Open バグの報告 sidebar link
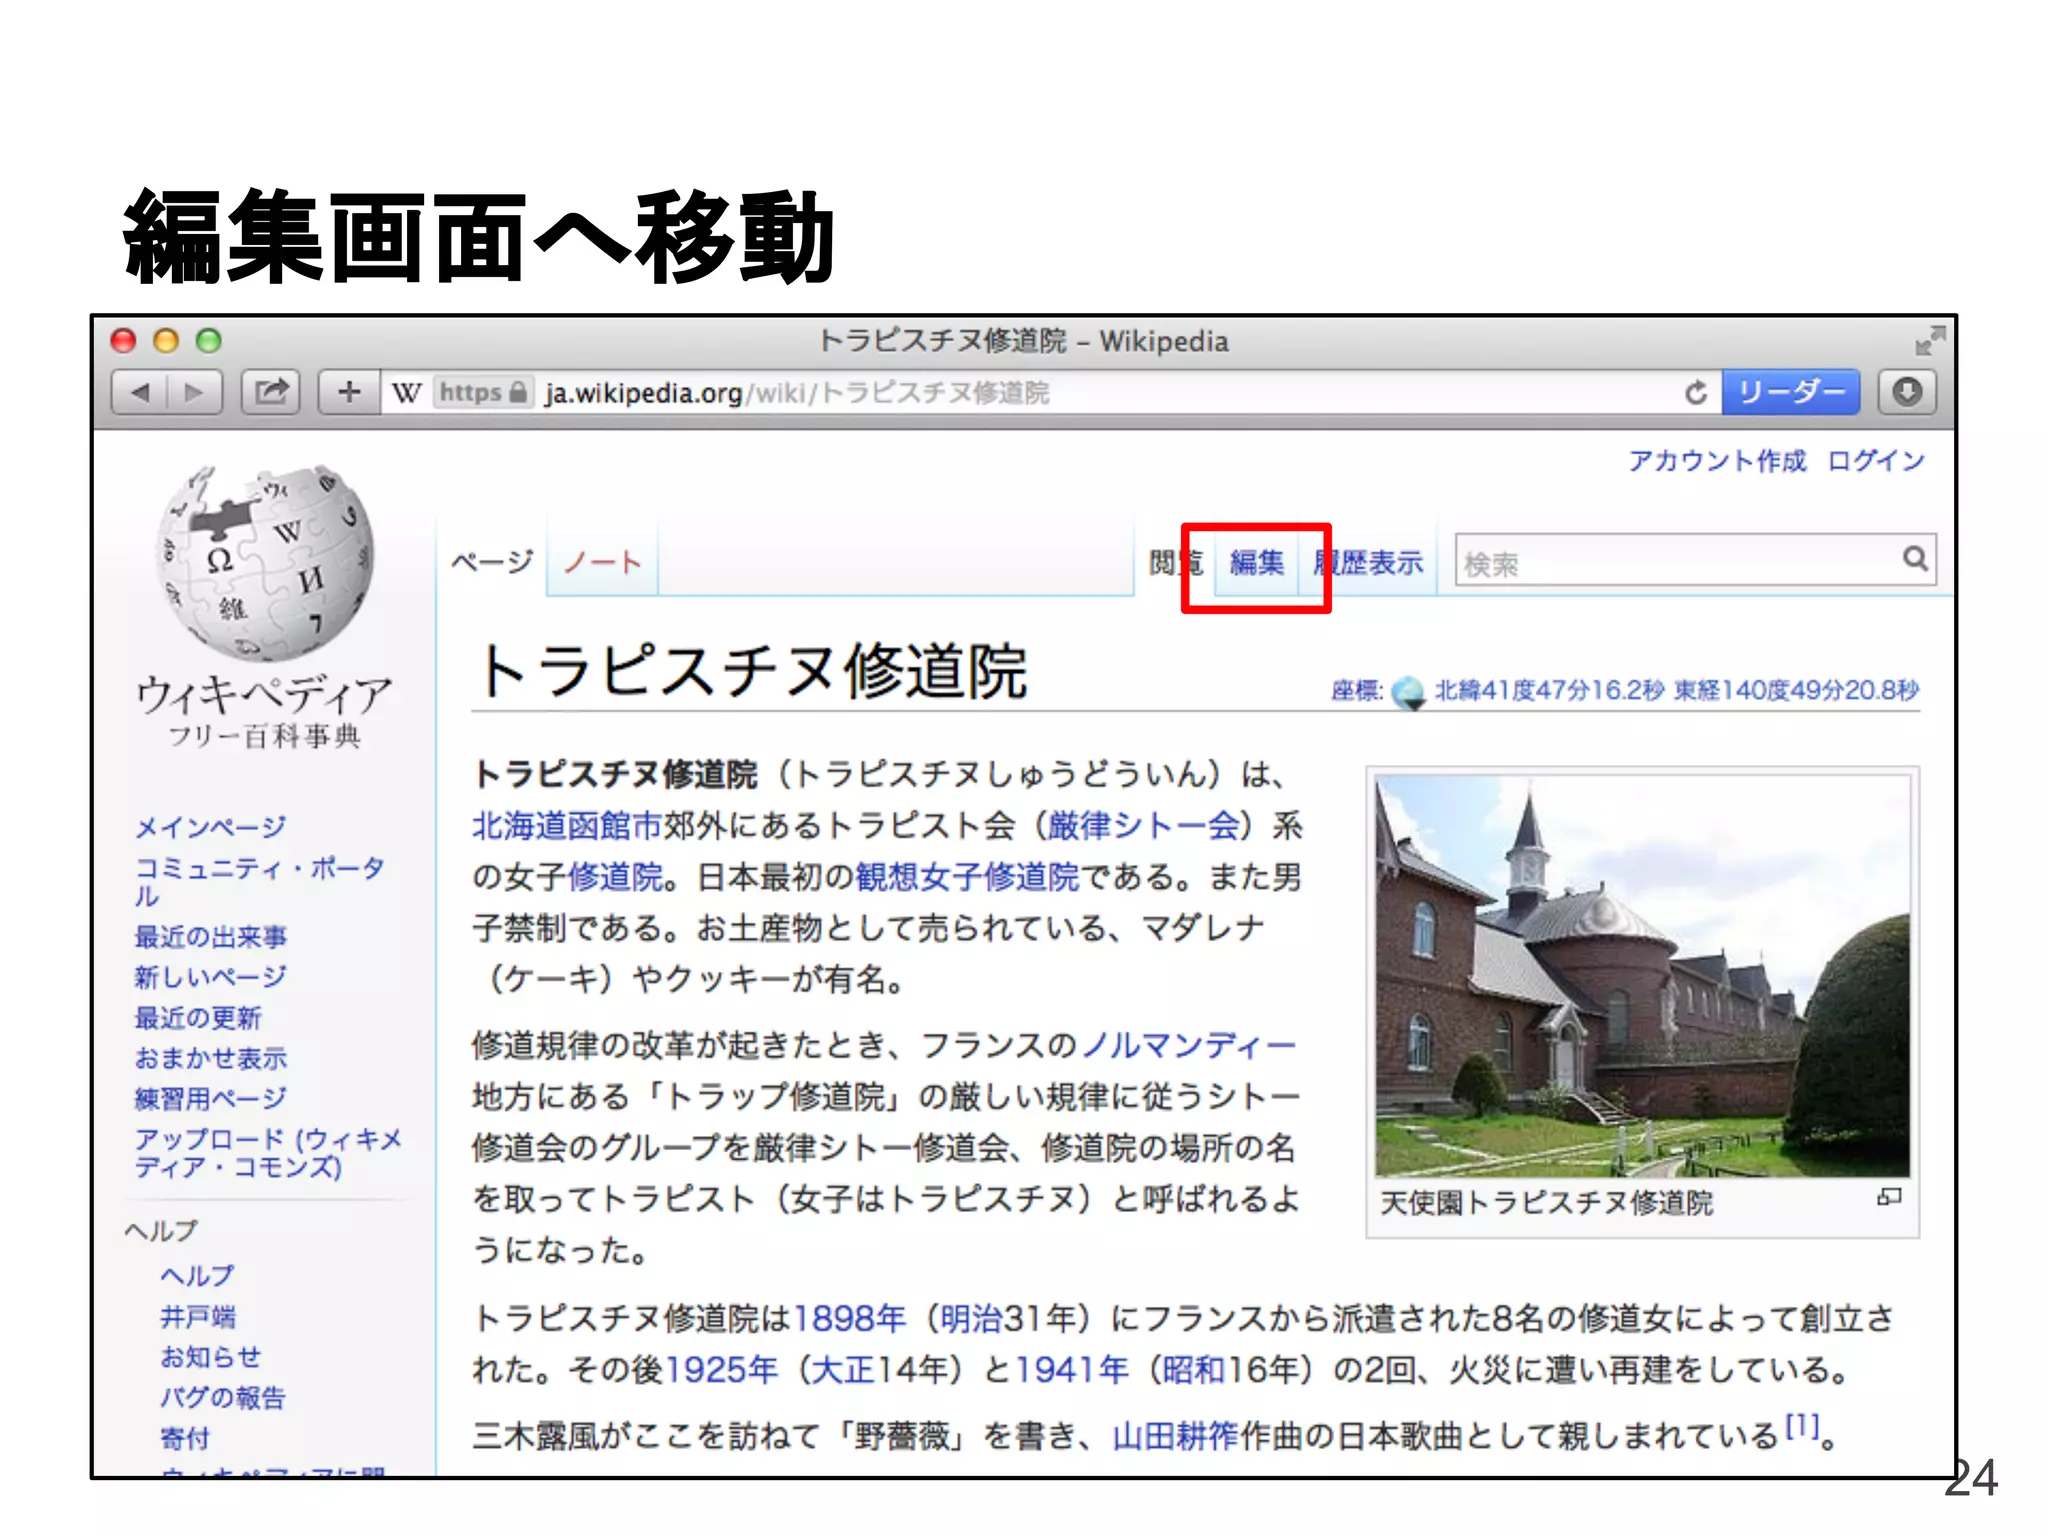2048x1536 pixels. tap(223, 1397)
